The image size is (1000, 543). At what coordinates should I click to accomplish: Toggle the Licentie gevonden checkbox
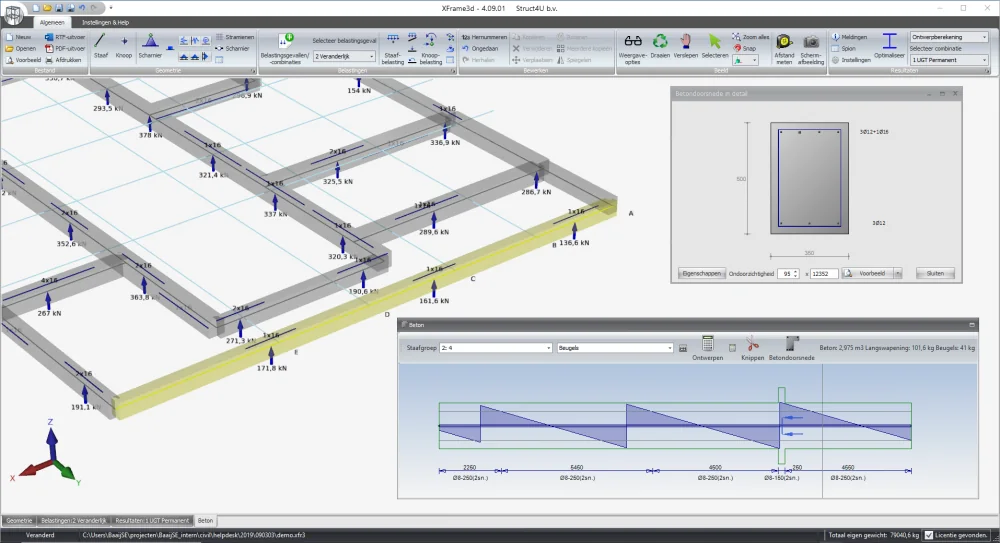tap(929, 535)
